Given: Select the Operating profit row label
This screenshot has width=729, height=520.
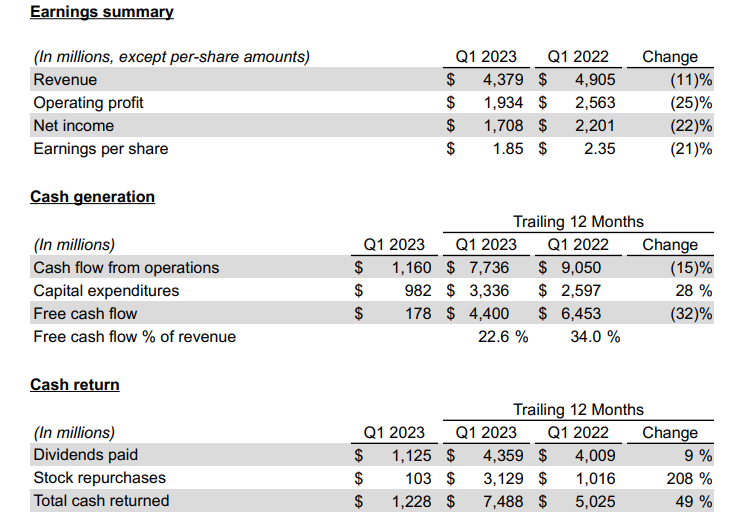Looking at the screenshot, I should pos(89,103).
